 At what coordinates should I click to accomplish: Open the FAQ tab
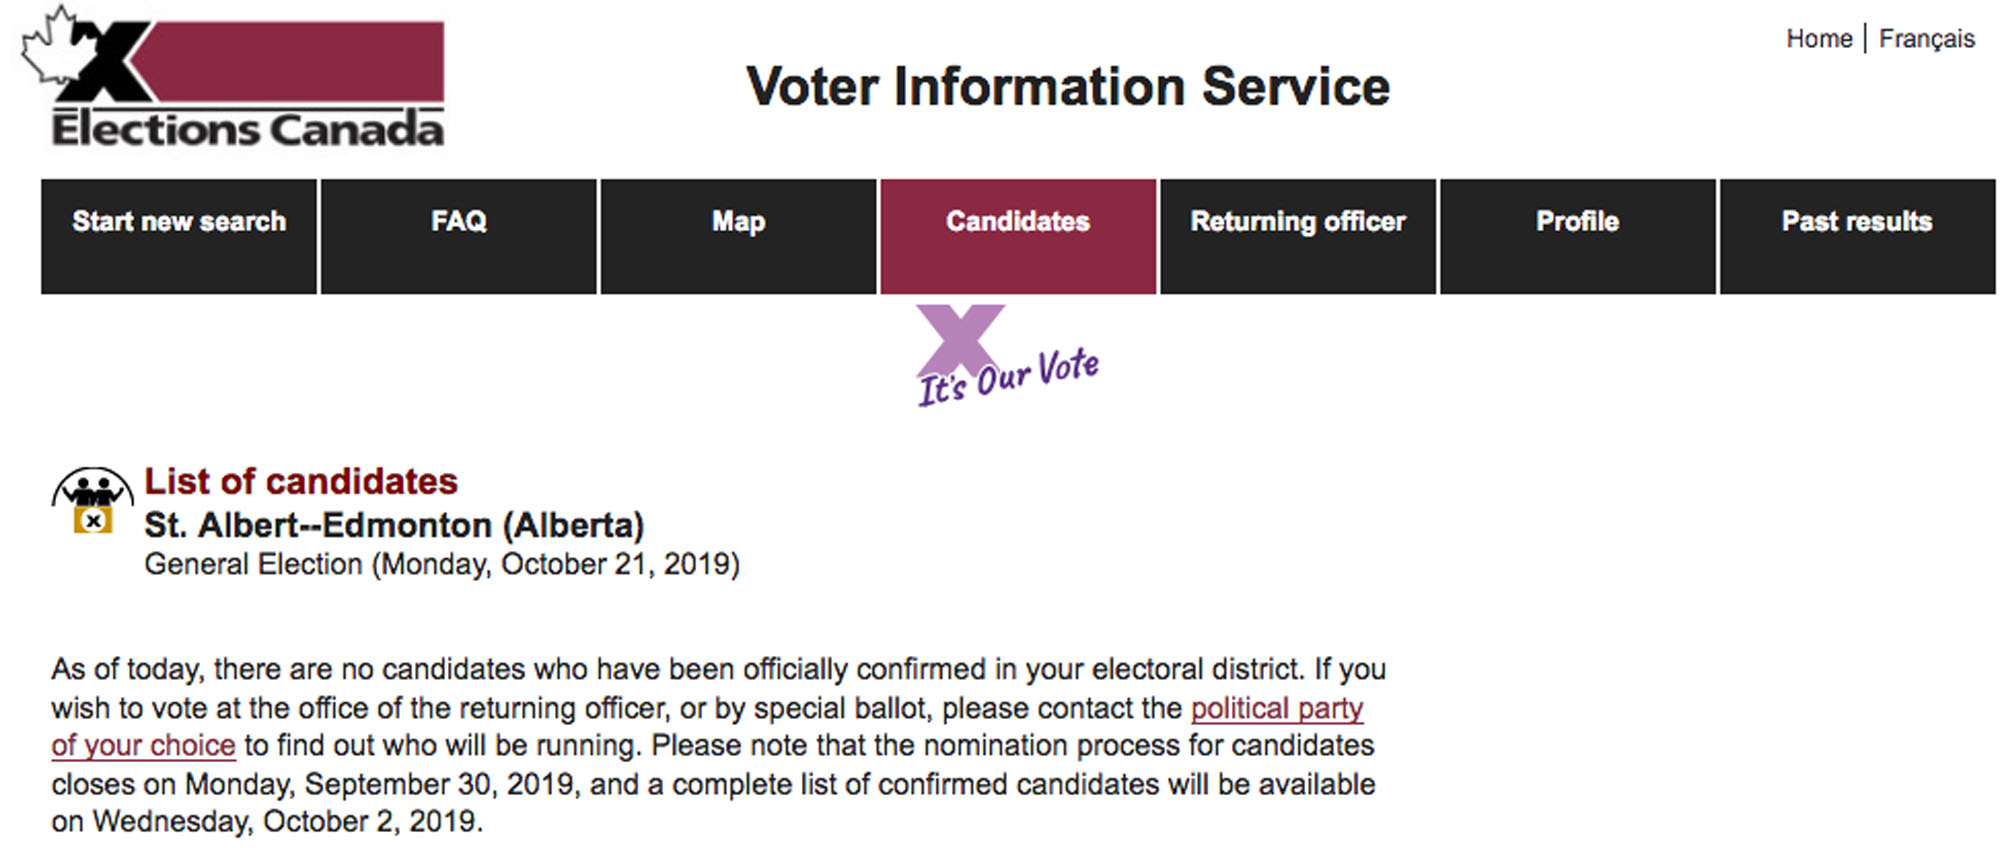[459, 237]
